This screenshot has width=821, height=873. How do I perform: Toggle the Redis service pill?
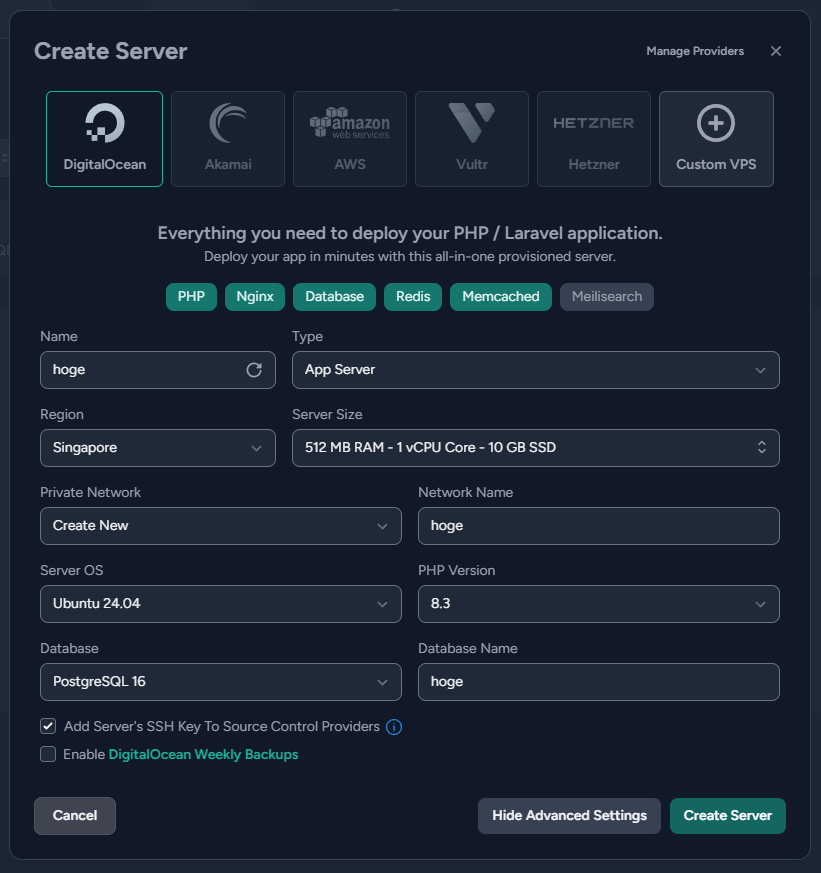pos(413,297)
